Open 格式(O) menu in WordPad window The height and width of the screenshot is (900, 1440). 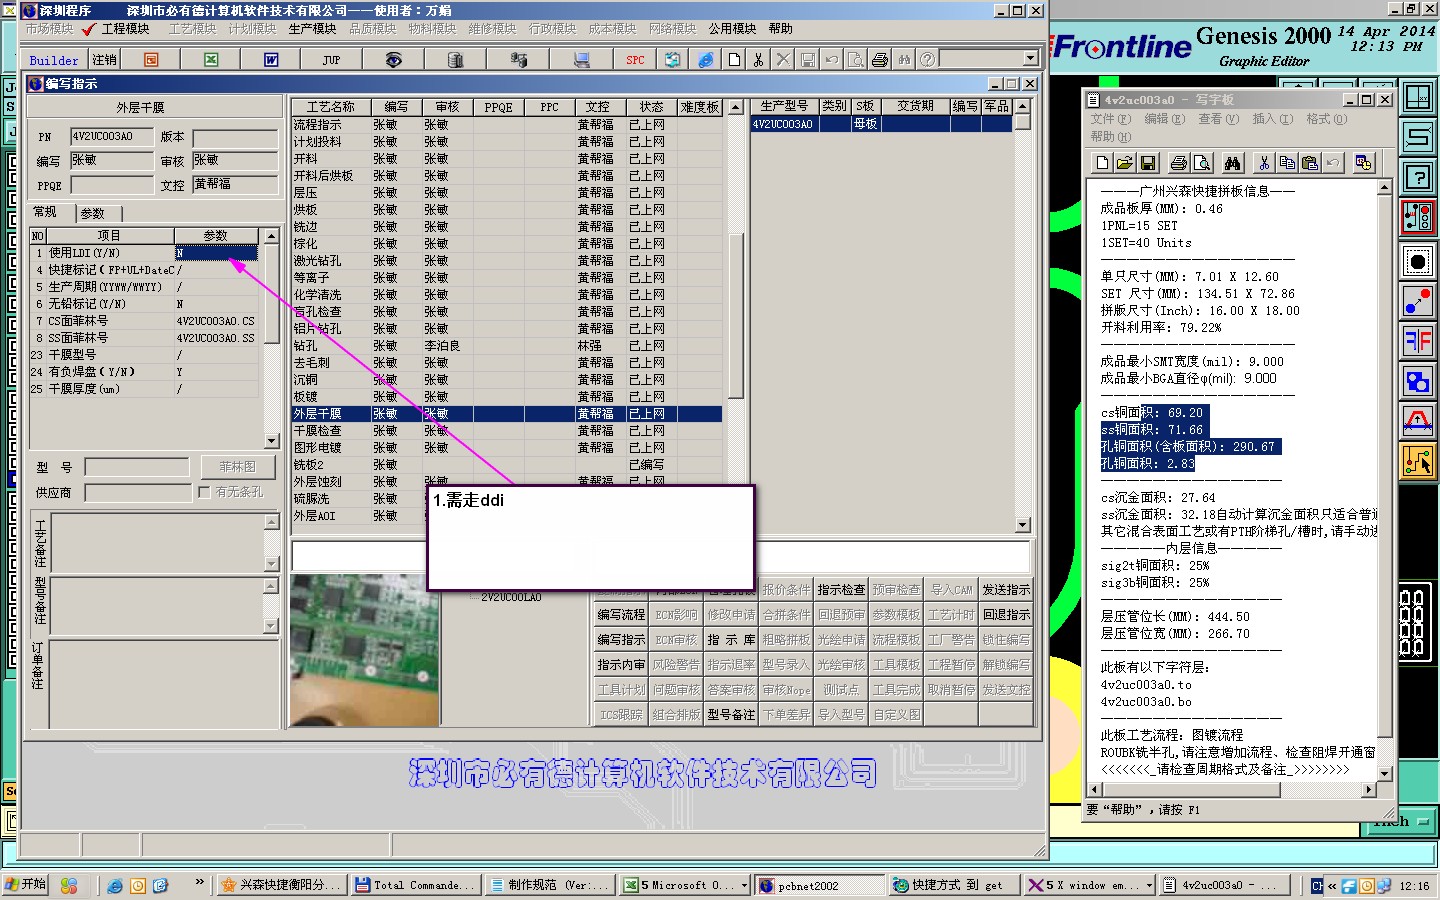(x=1326, y=119)
